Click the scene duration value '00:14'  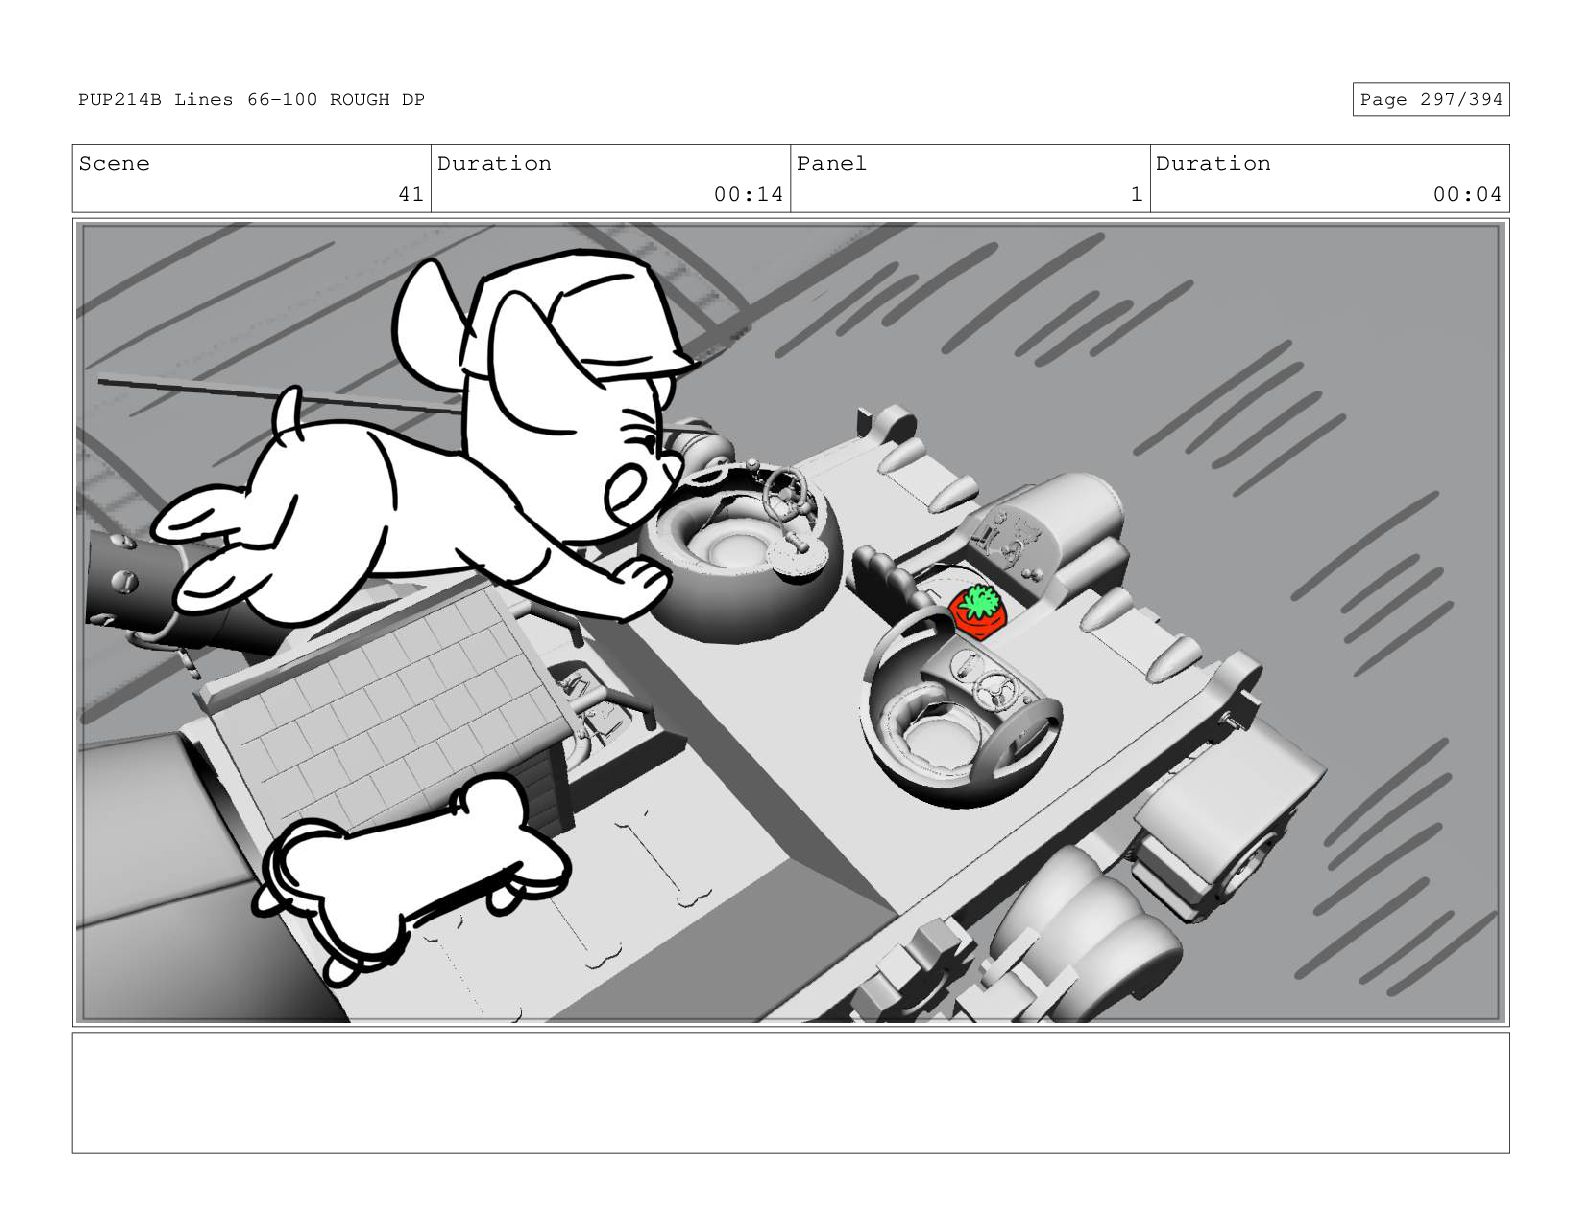pyautogui.click(x=748, y=194)
